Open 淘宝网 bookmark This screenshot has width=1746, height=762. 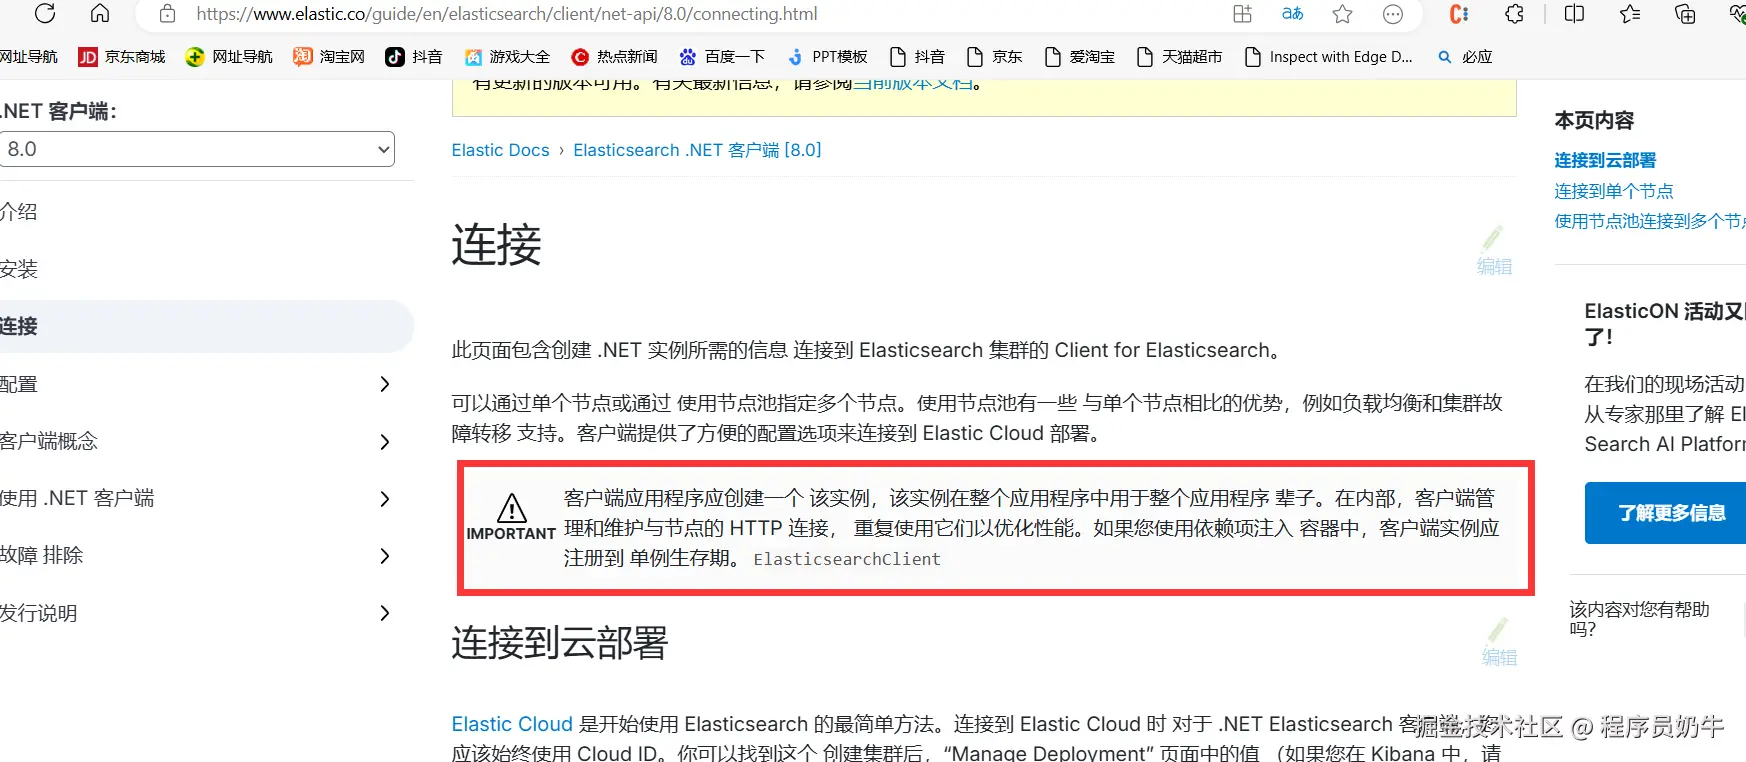(329, 57)
